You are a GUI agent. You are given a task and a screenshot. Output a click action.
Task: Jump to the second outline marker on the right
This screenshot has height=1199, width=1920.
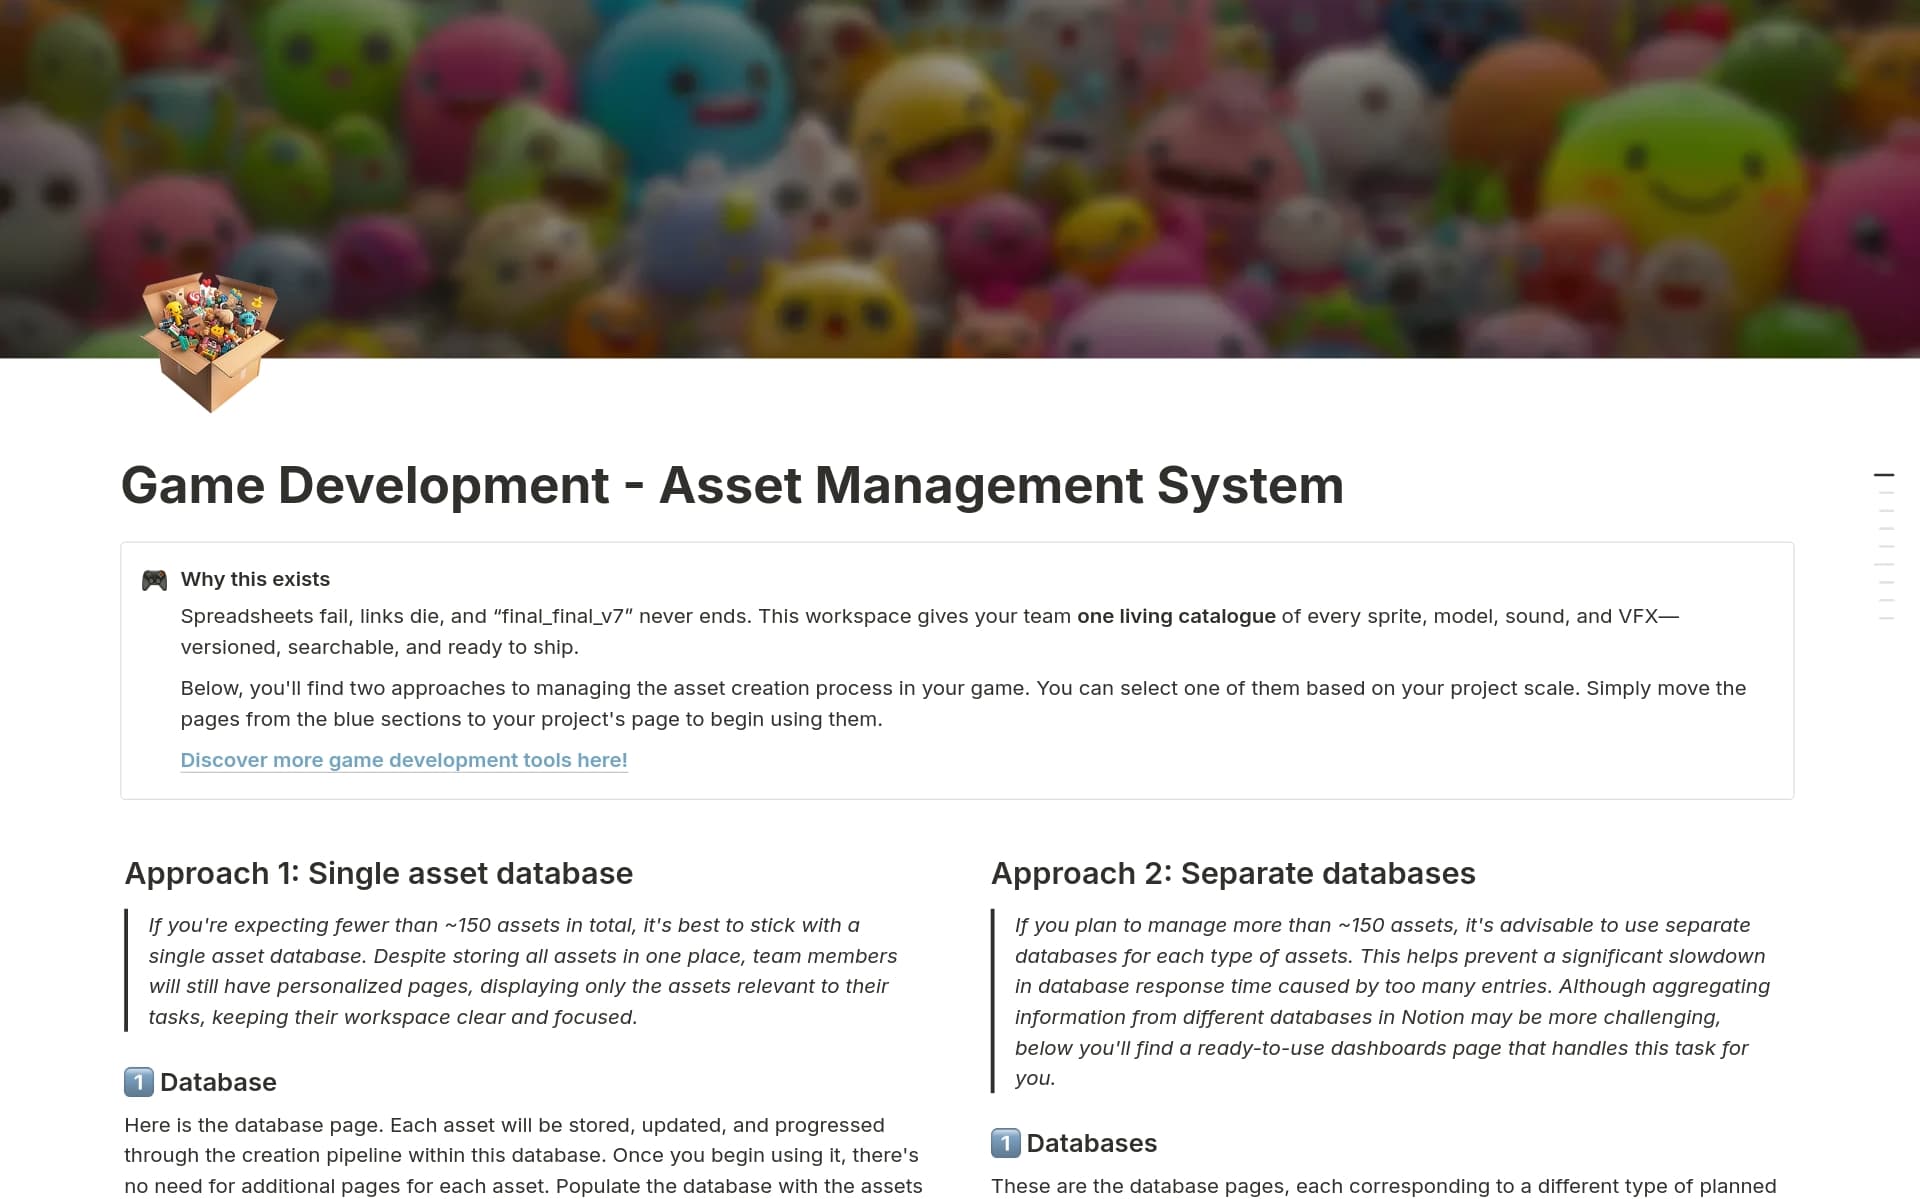click(1886, 493)
